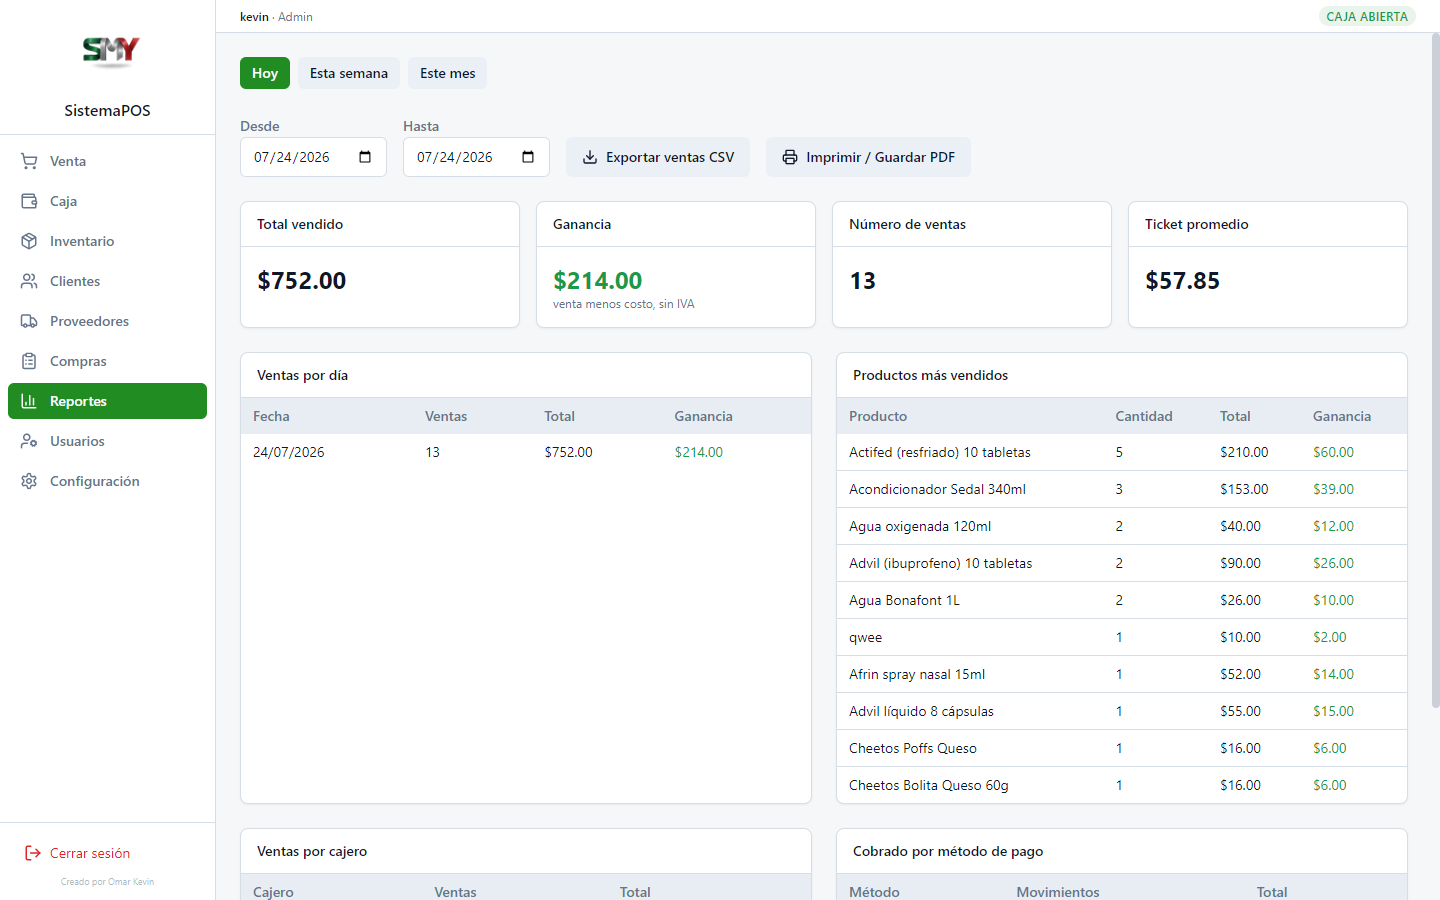
Task: Open the Desde date calendar picker icon
Action: pos(365,157)
